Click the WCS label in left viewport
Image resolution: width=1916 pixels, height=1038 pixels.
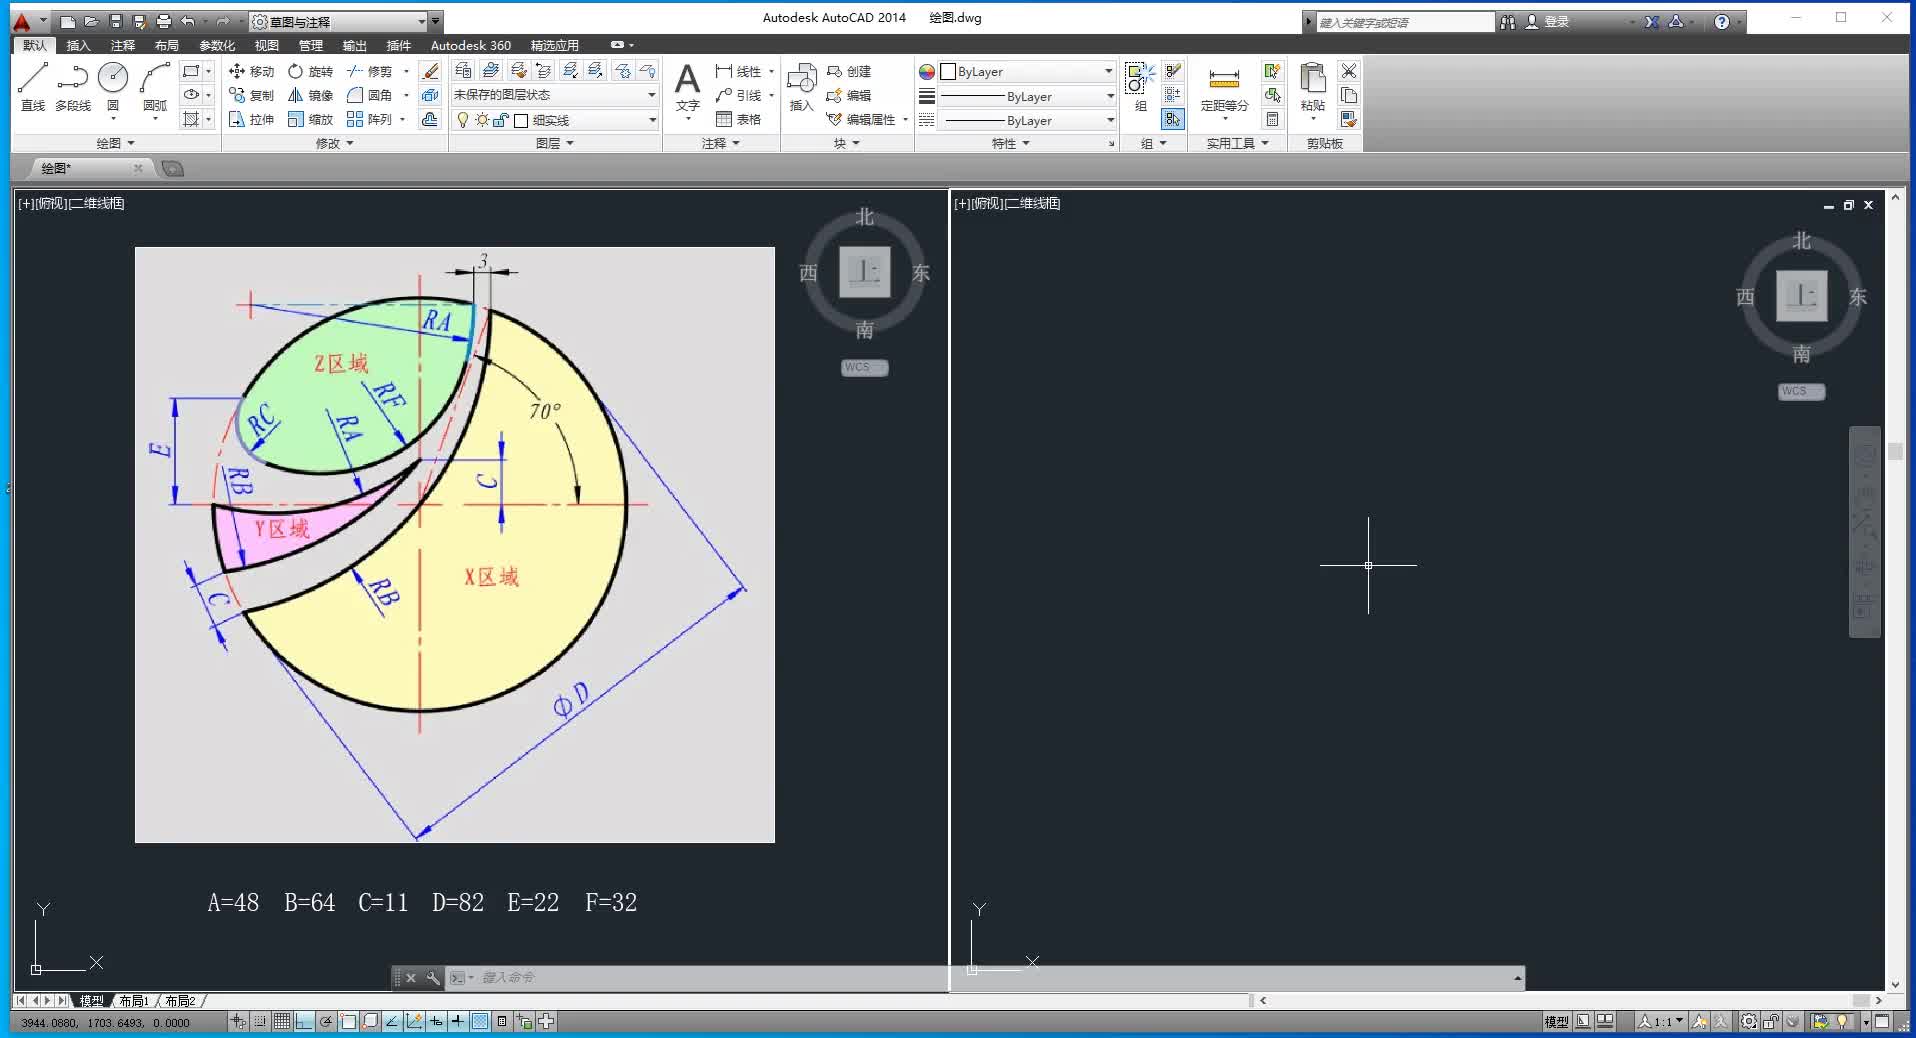click(x=865, y=367)
